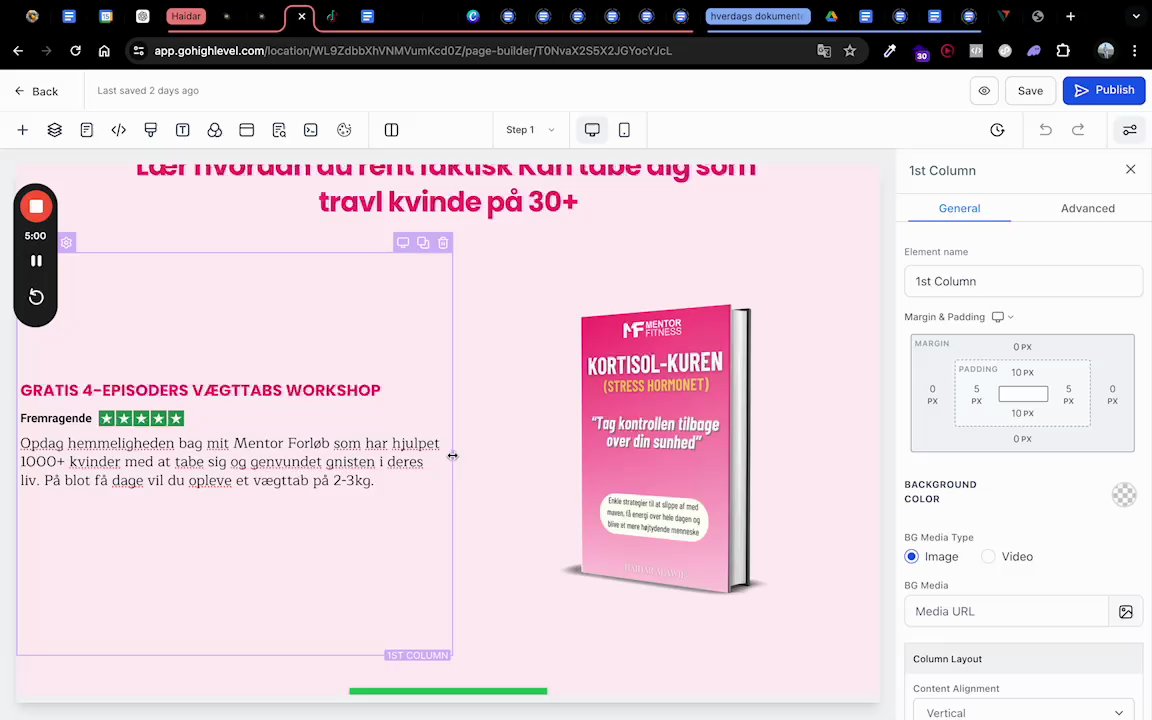Switch to the hverdags dokument tab
Image resolution: width=1152 pixels, height=720 pixels.
757,16
